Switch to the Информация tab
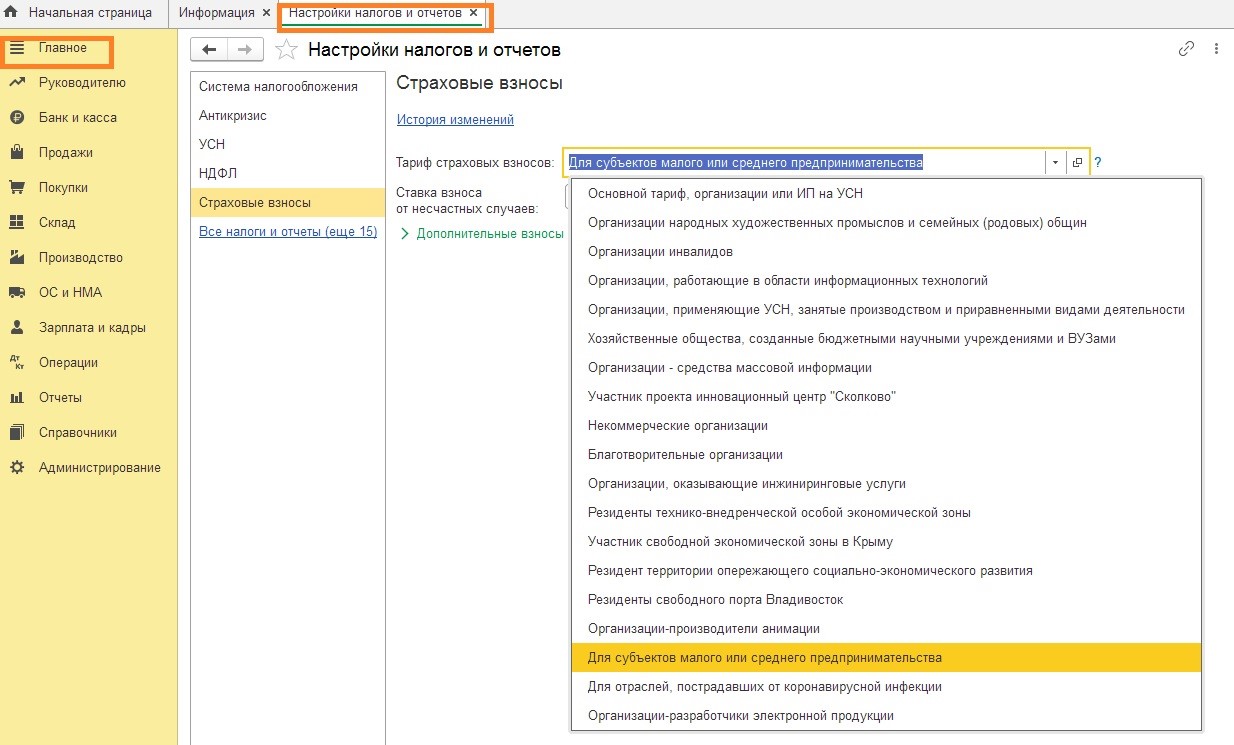 (x=217, y=13)
